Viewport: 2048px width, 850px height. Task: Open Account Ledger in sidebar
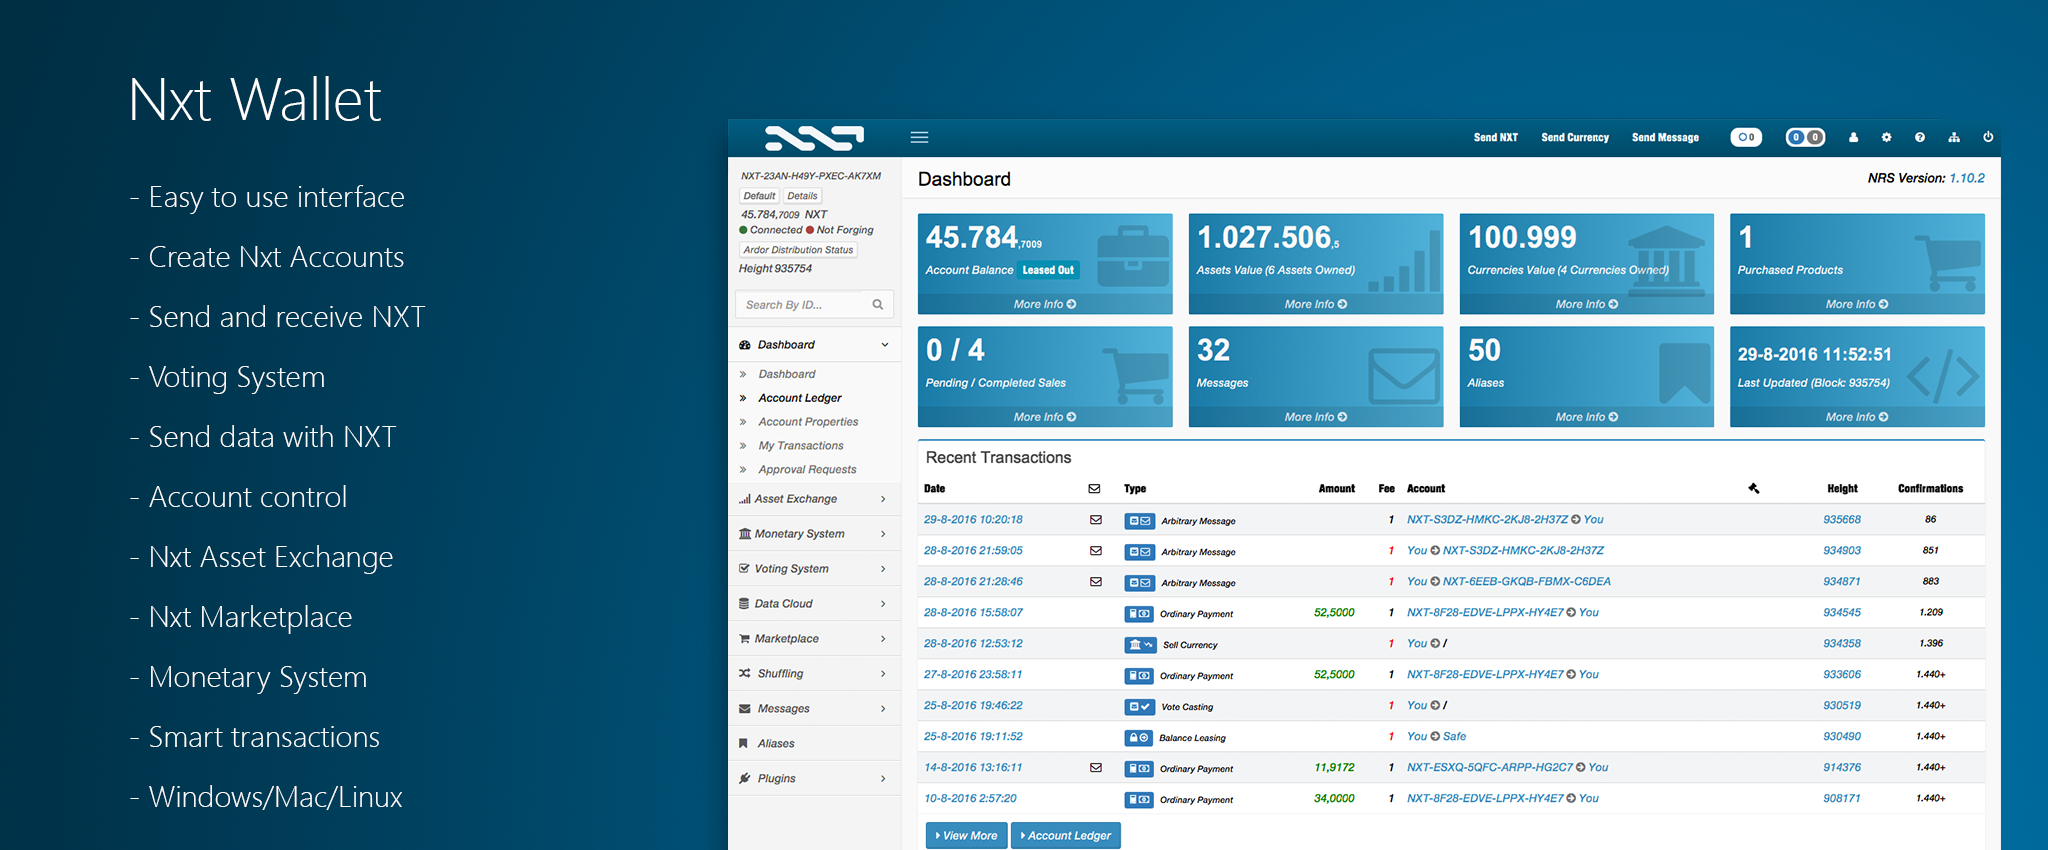pyautogui.click(x=800, y=398)
